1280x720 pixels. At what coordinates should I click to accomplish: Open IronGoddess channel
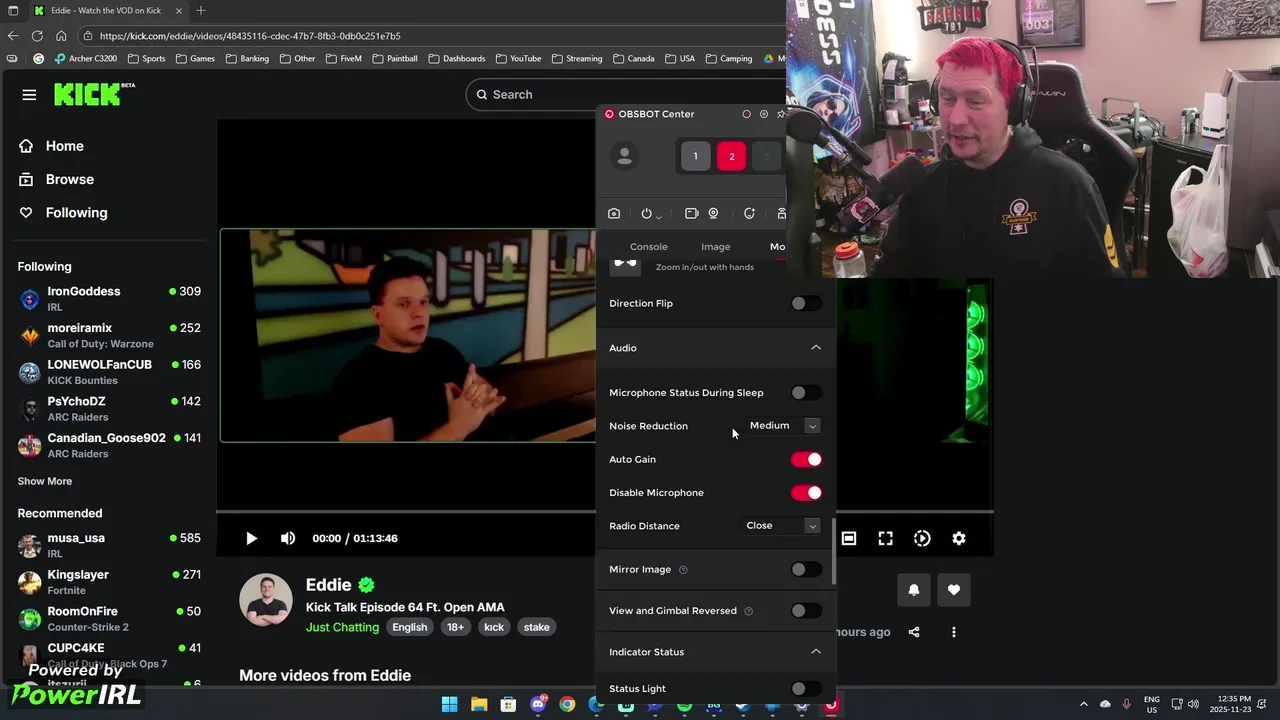(110, 298)
